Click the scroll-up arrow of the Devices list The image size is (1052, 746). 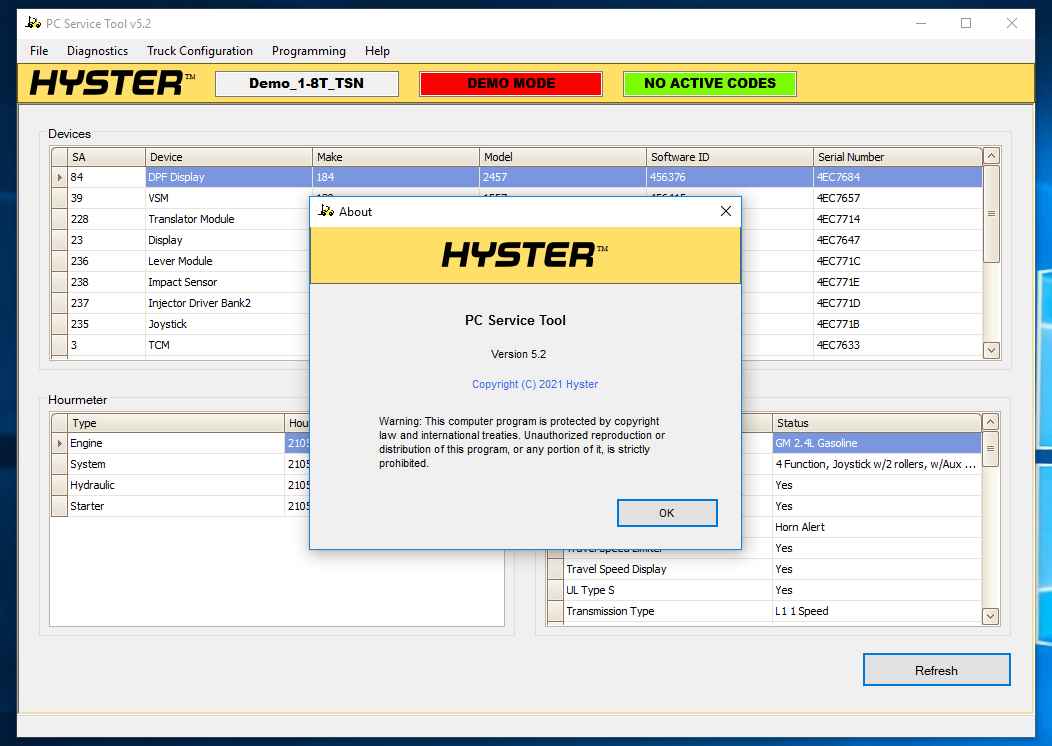click(990, 156)
